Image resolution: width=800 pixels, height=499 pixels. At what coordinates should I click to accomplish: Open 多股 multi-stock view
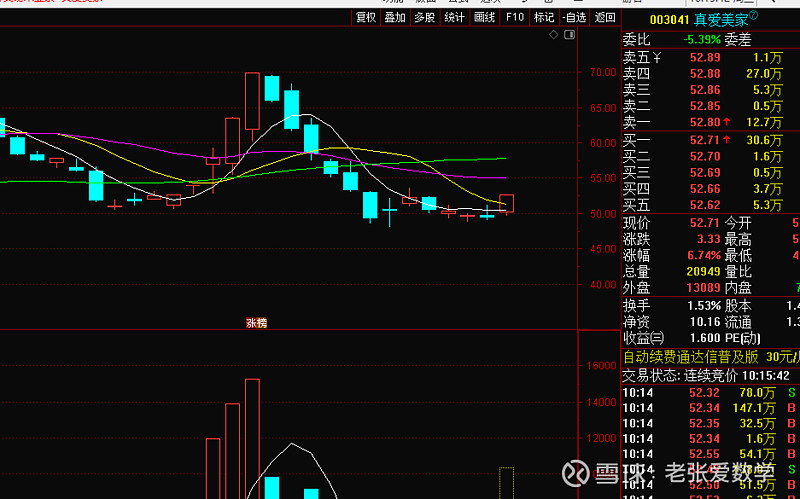click(x=424, y=17)
